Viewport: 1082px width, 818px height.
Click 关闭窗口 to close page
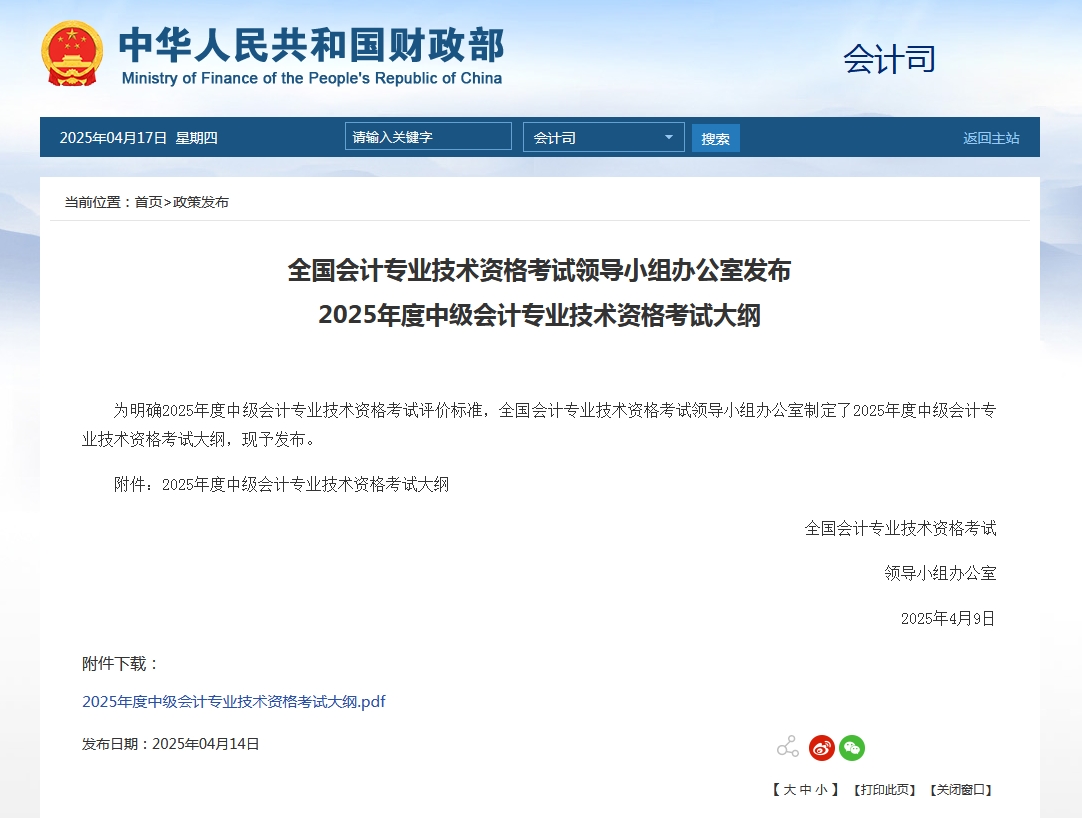click(x=961, y=790)
